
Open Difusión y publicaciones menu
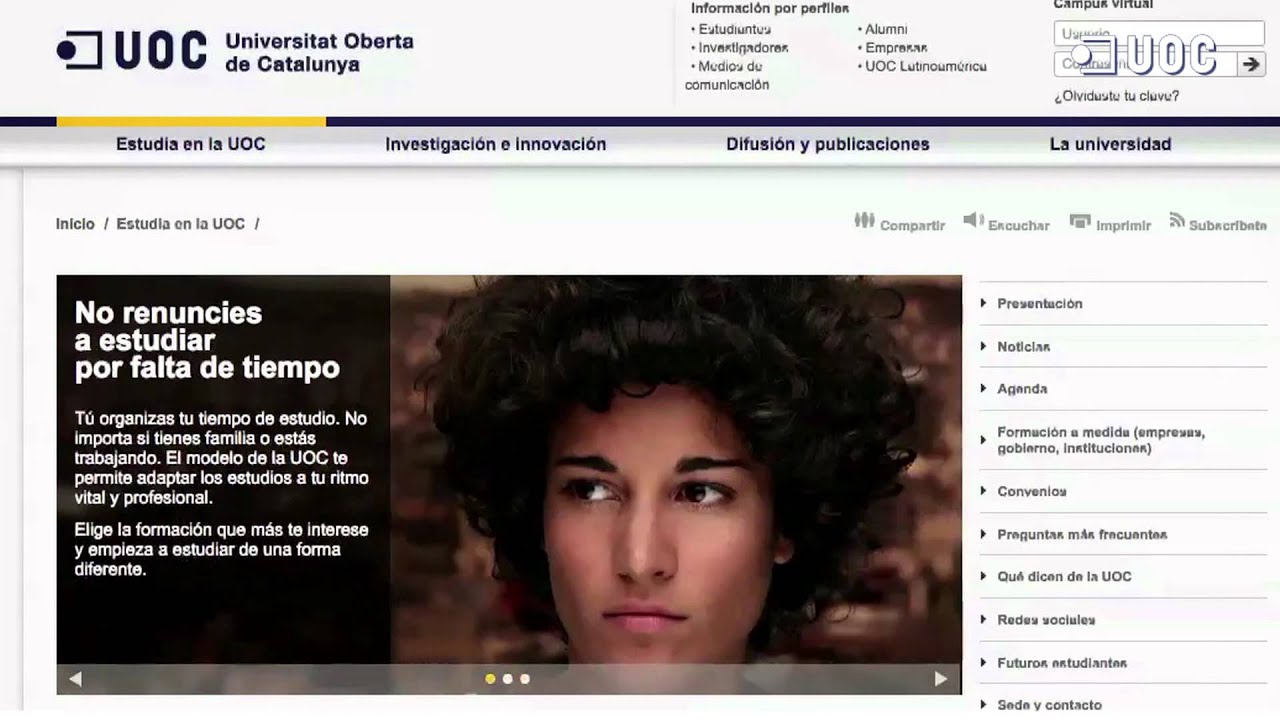click(x=828, y=144)
